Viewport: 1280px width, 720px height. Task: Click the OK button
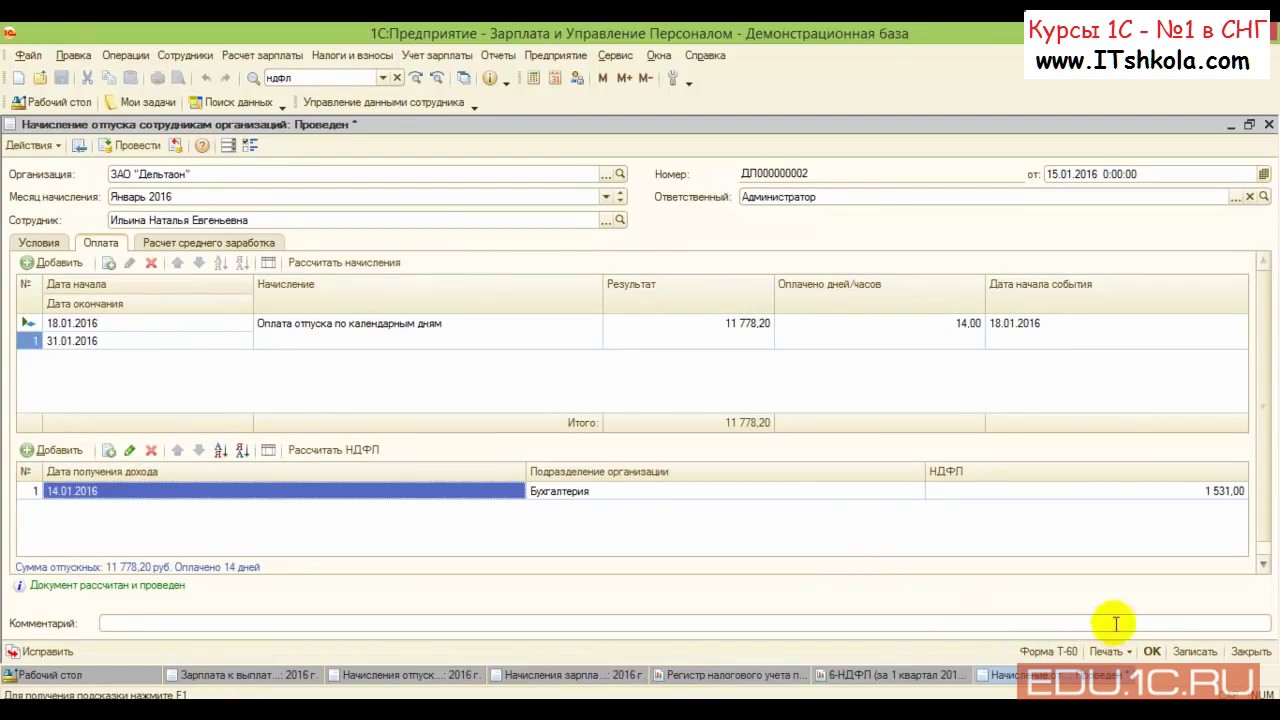1152,652
